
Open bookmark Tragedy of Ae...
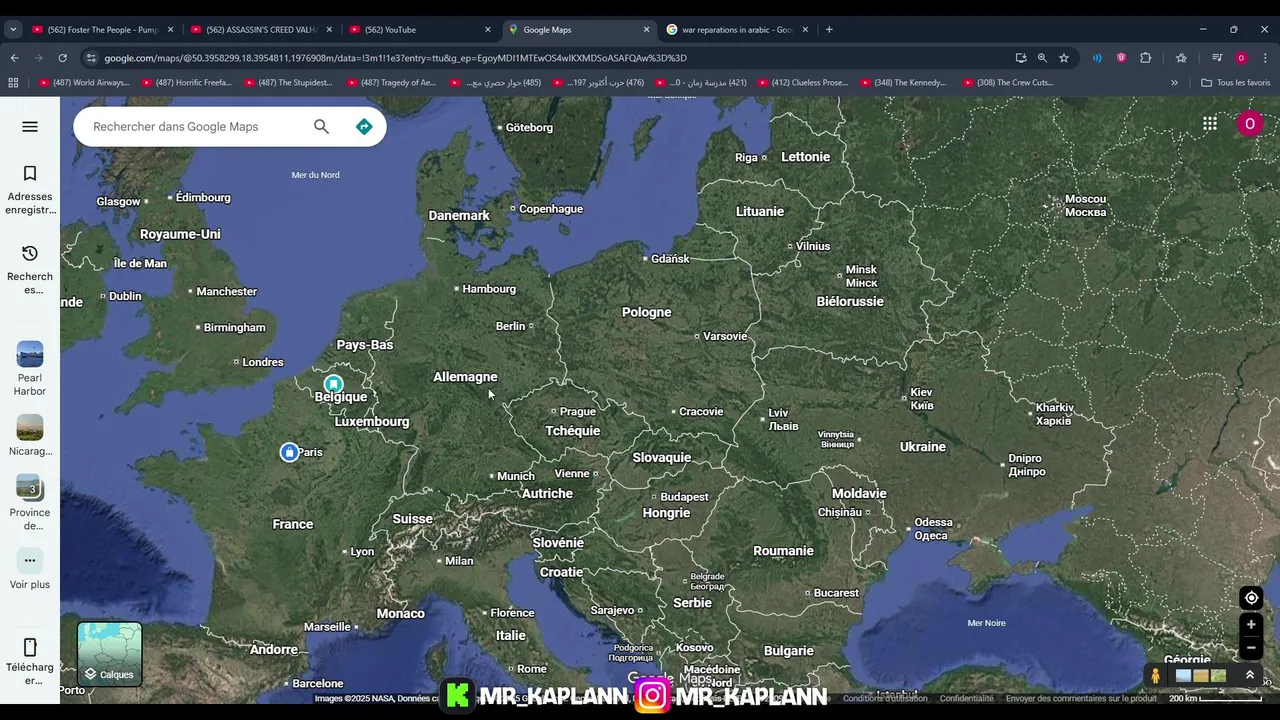click(391, 83)
